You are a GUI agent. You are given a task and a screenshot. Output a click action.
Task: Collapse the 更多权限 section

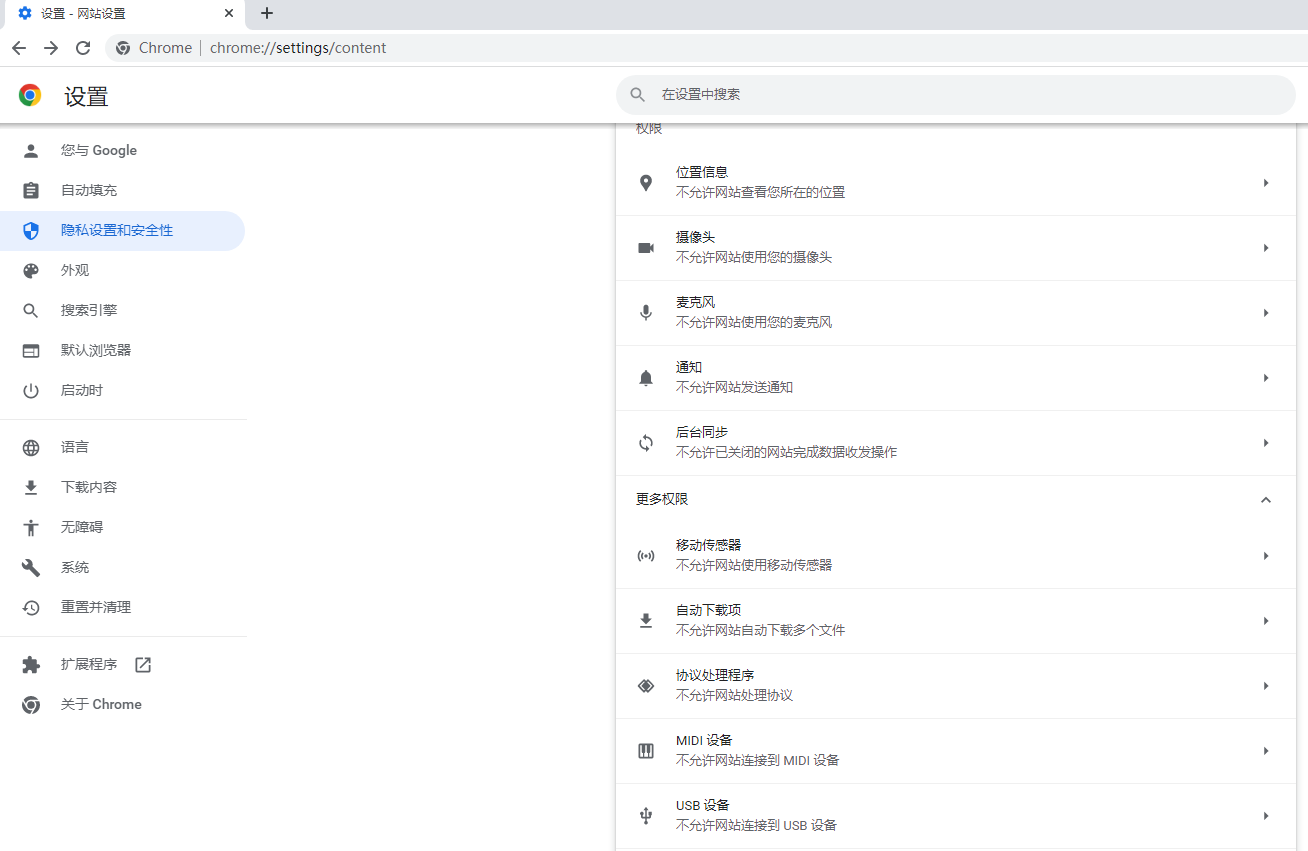(1265, 500)
